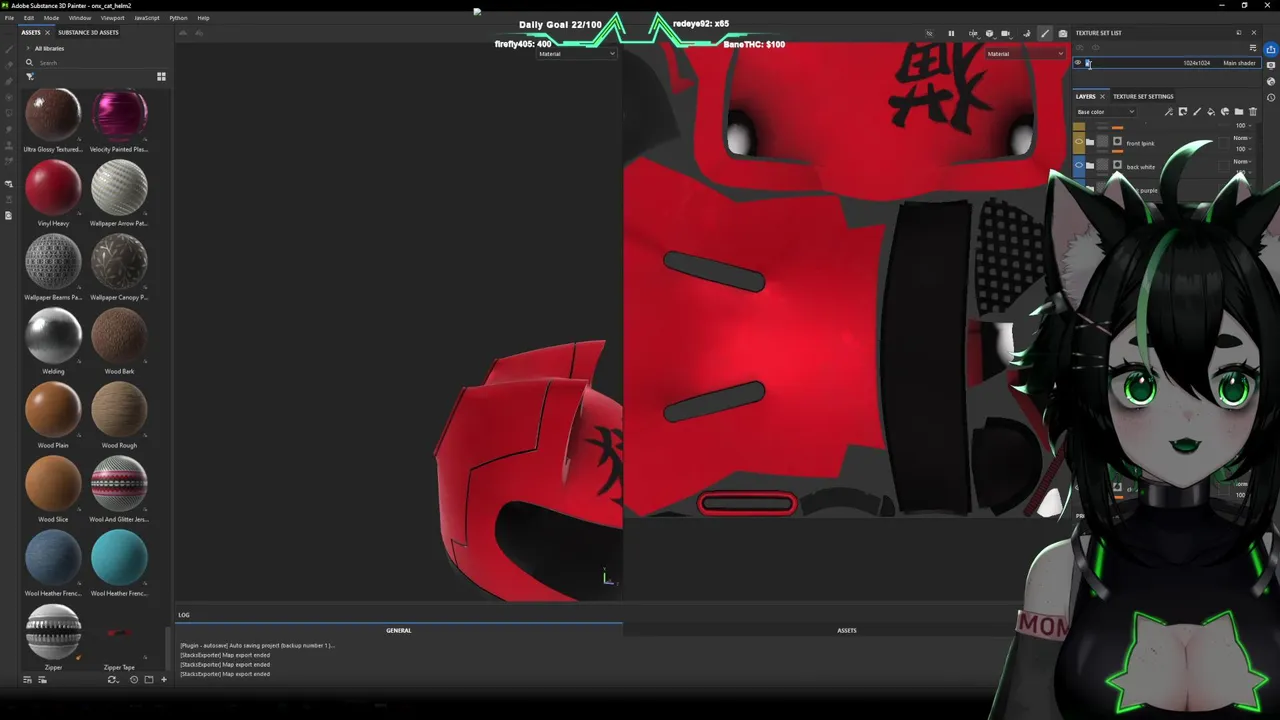
Task: Select Welding material thumbnail
Action: (53, 335)
